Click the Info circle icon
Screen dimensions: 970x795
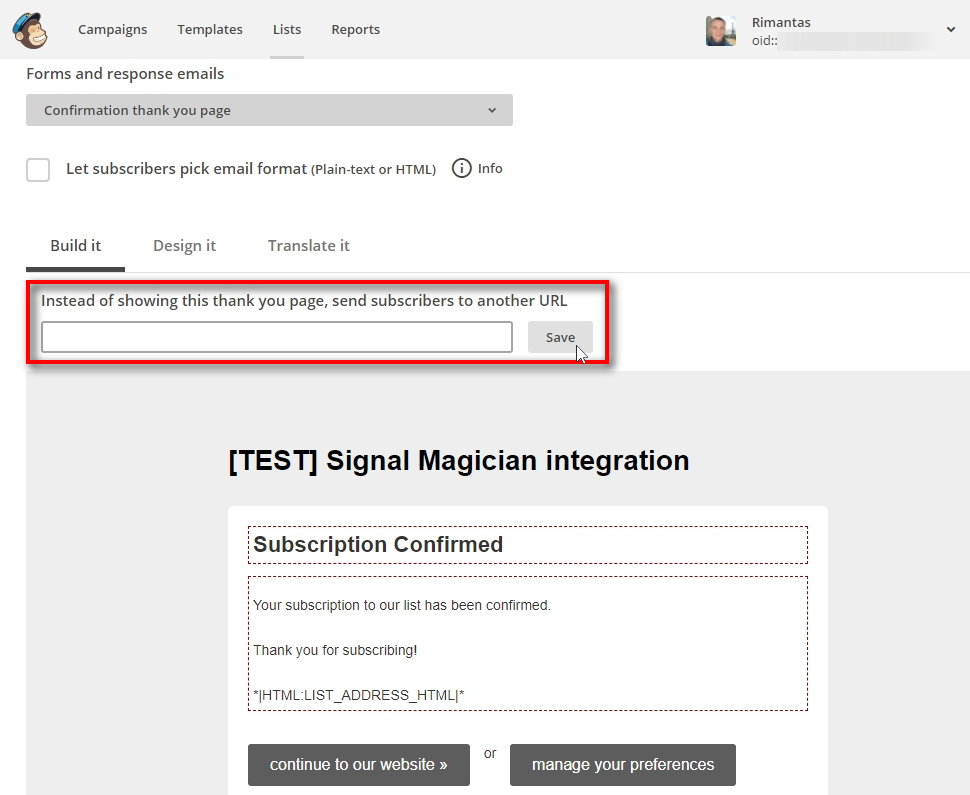461,169
